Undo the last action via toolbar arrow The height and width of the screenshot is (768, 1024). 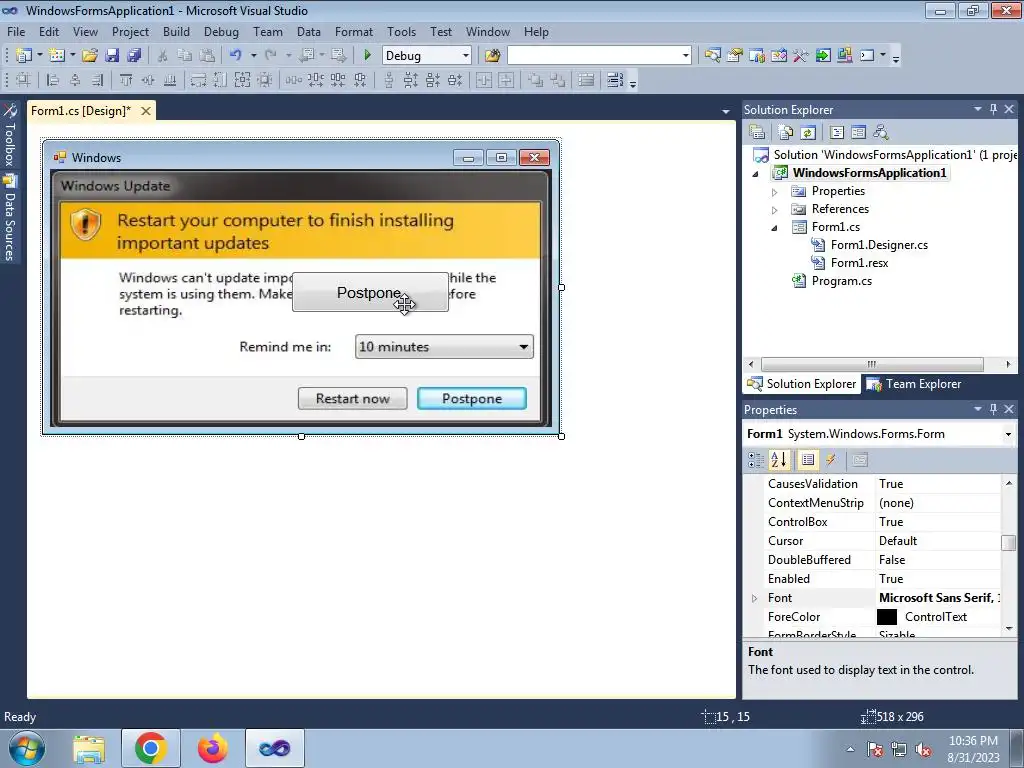tap(236, 56)
